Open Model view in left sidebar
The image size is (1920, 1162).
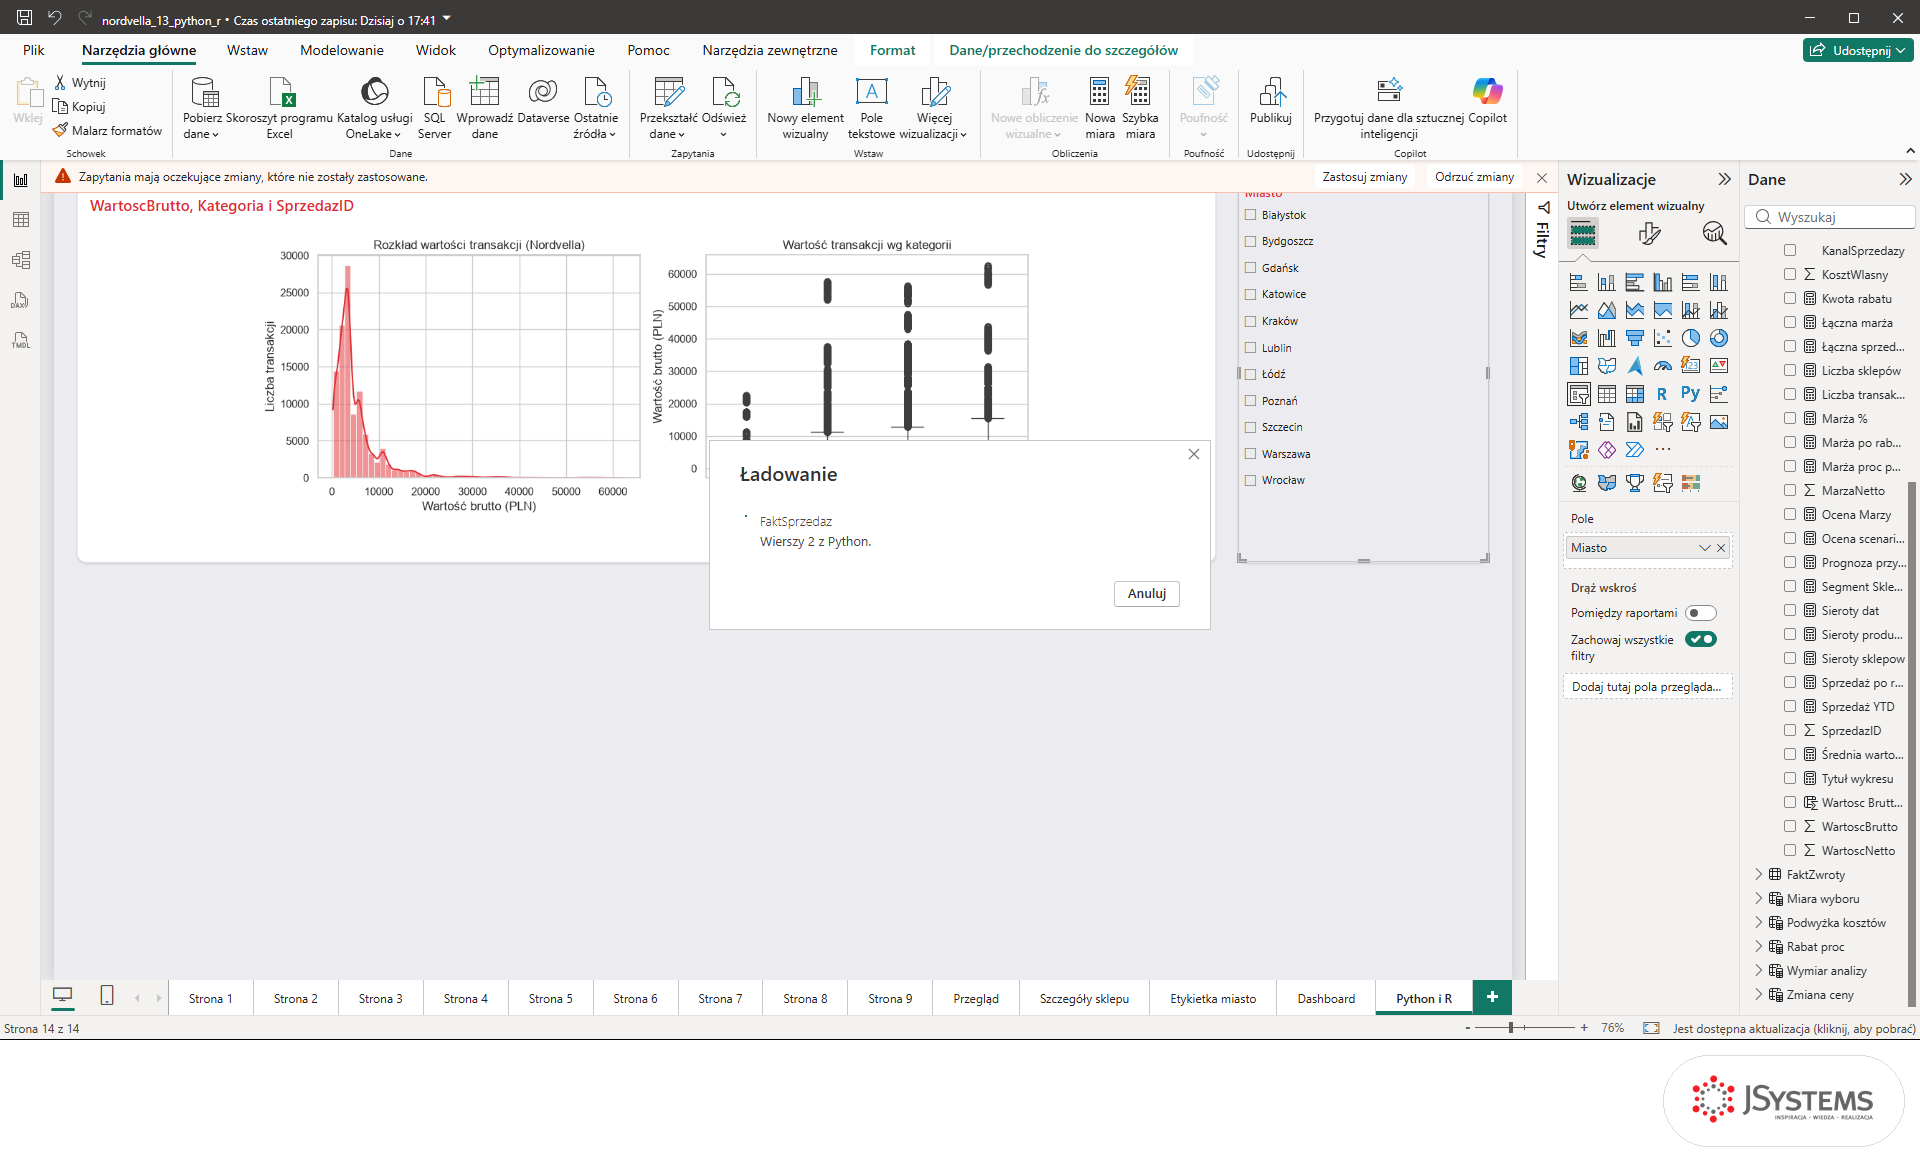tap(20, 260)
